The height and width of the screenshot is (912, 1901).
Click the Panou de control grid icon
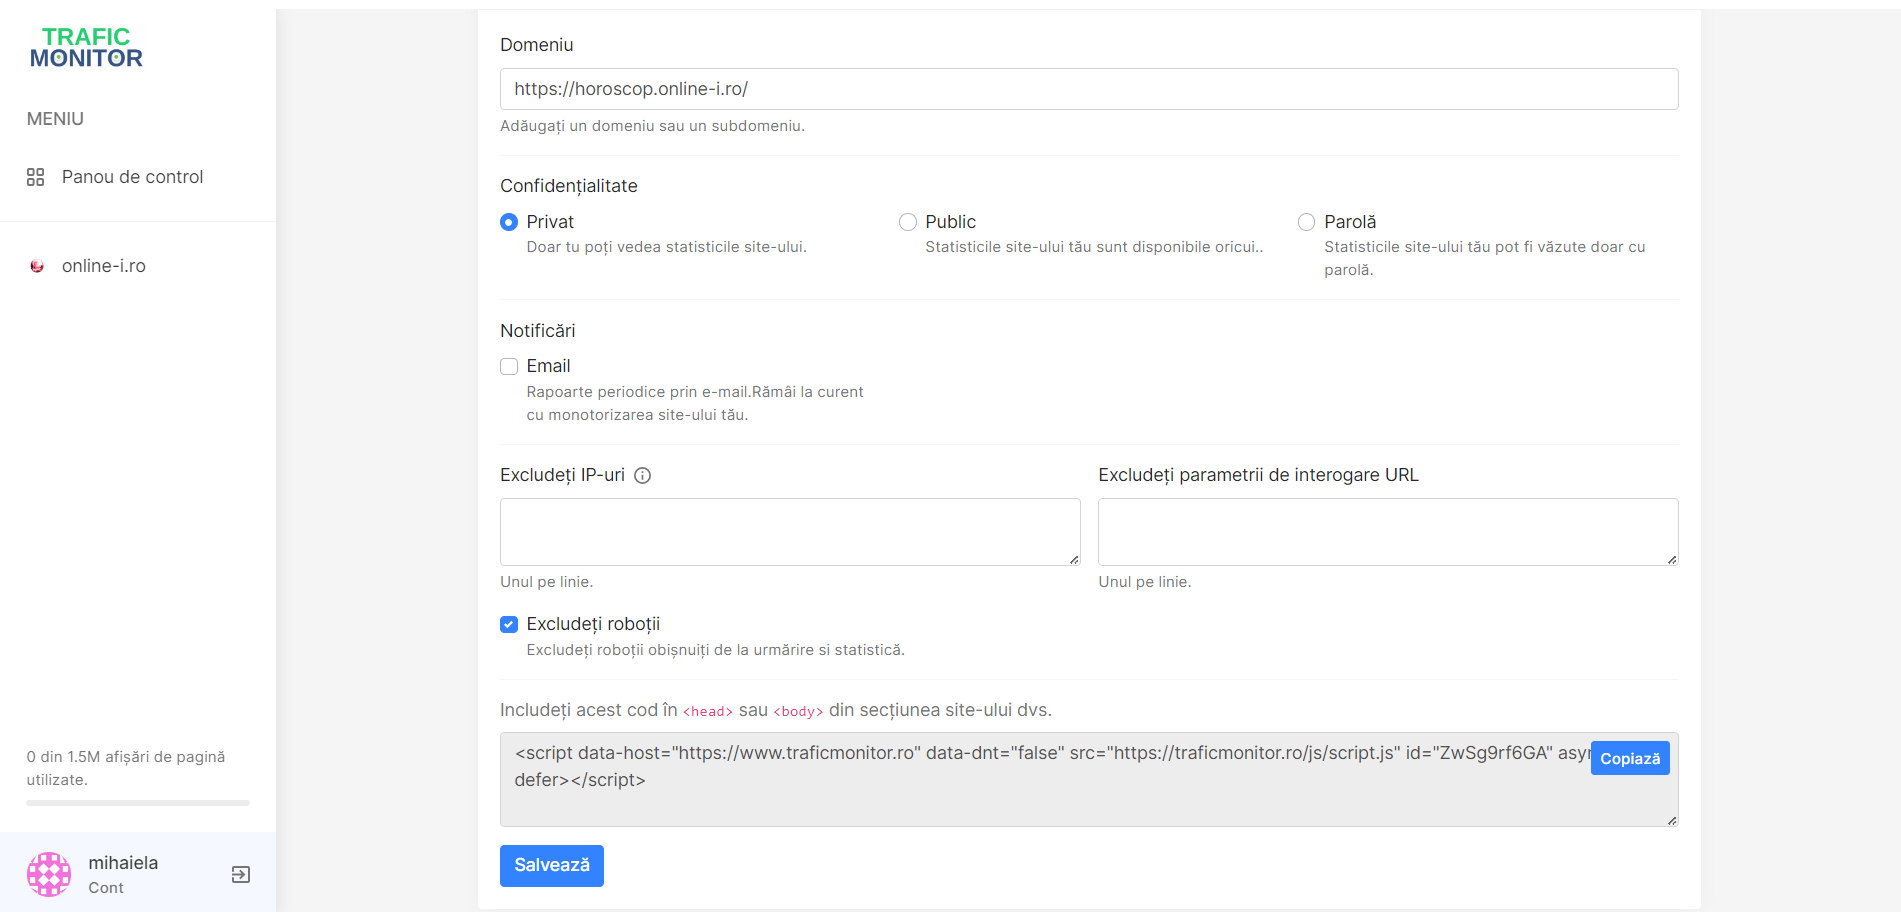point(36,177)
